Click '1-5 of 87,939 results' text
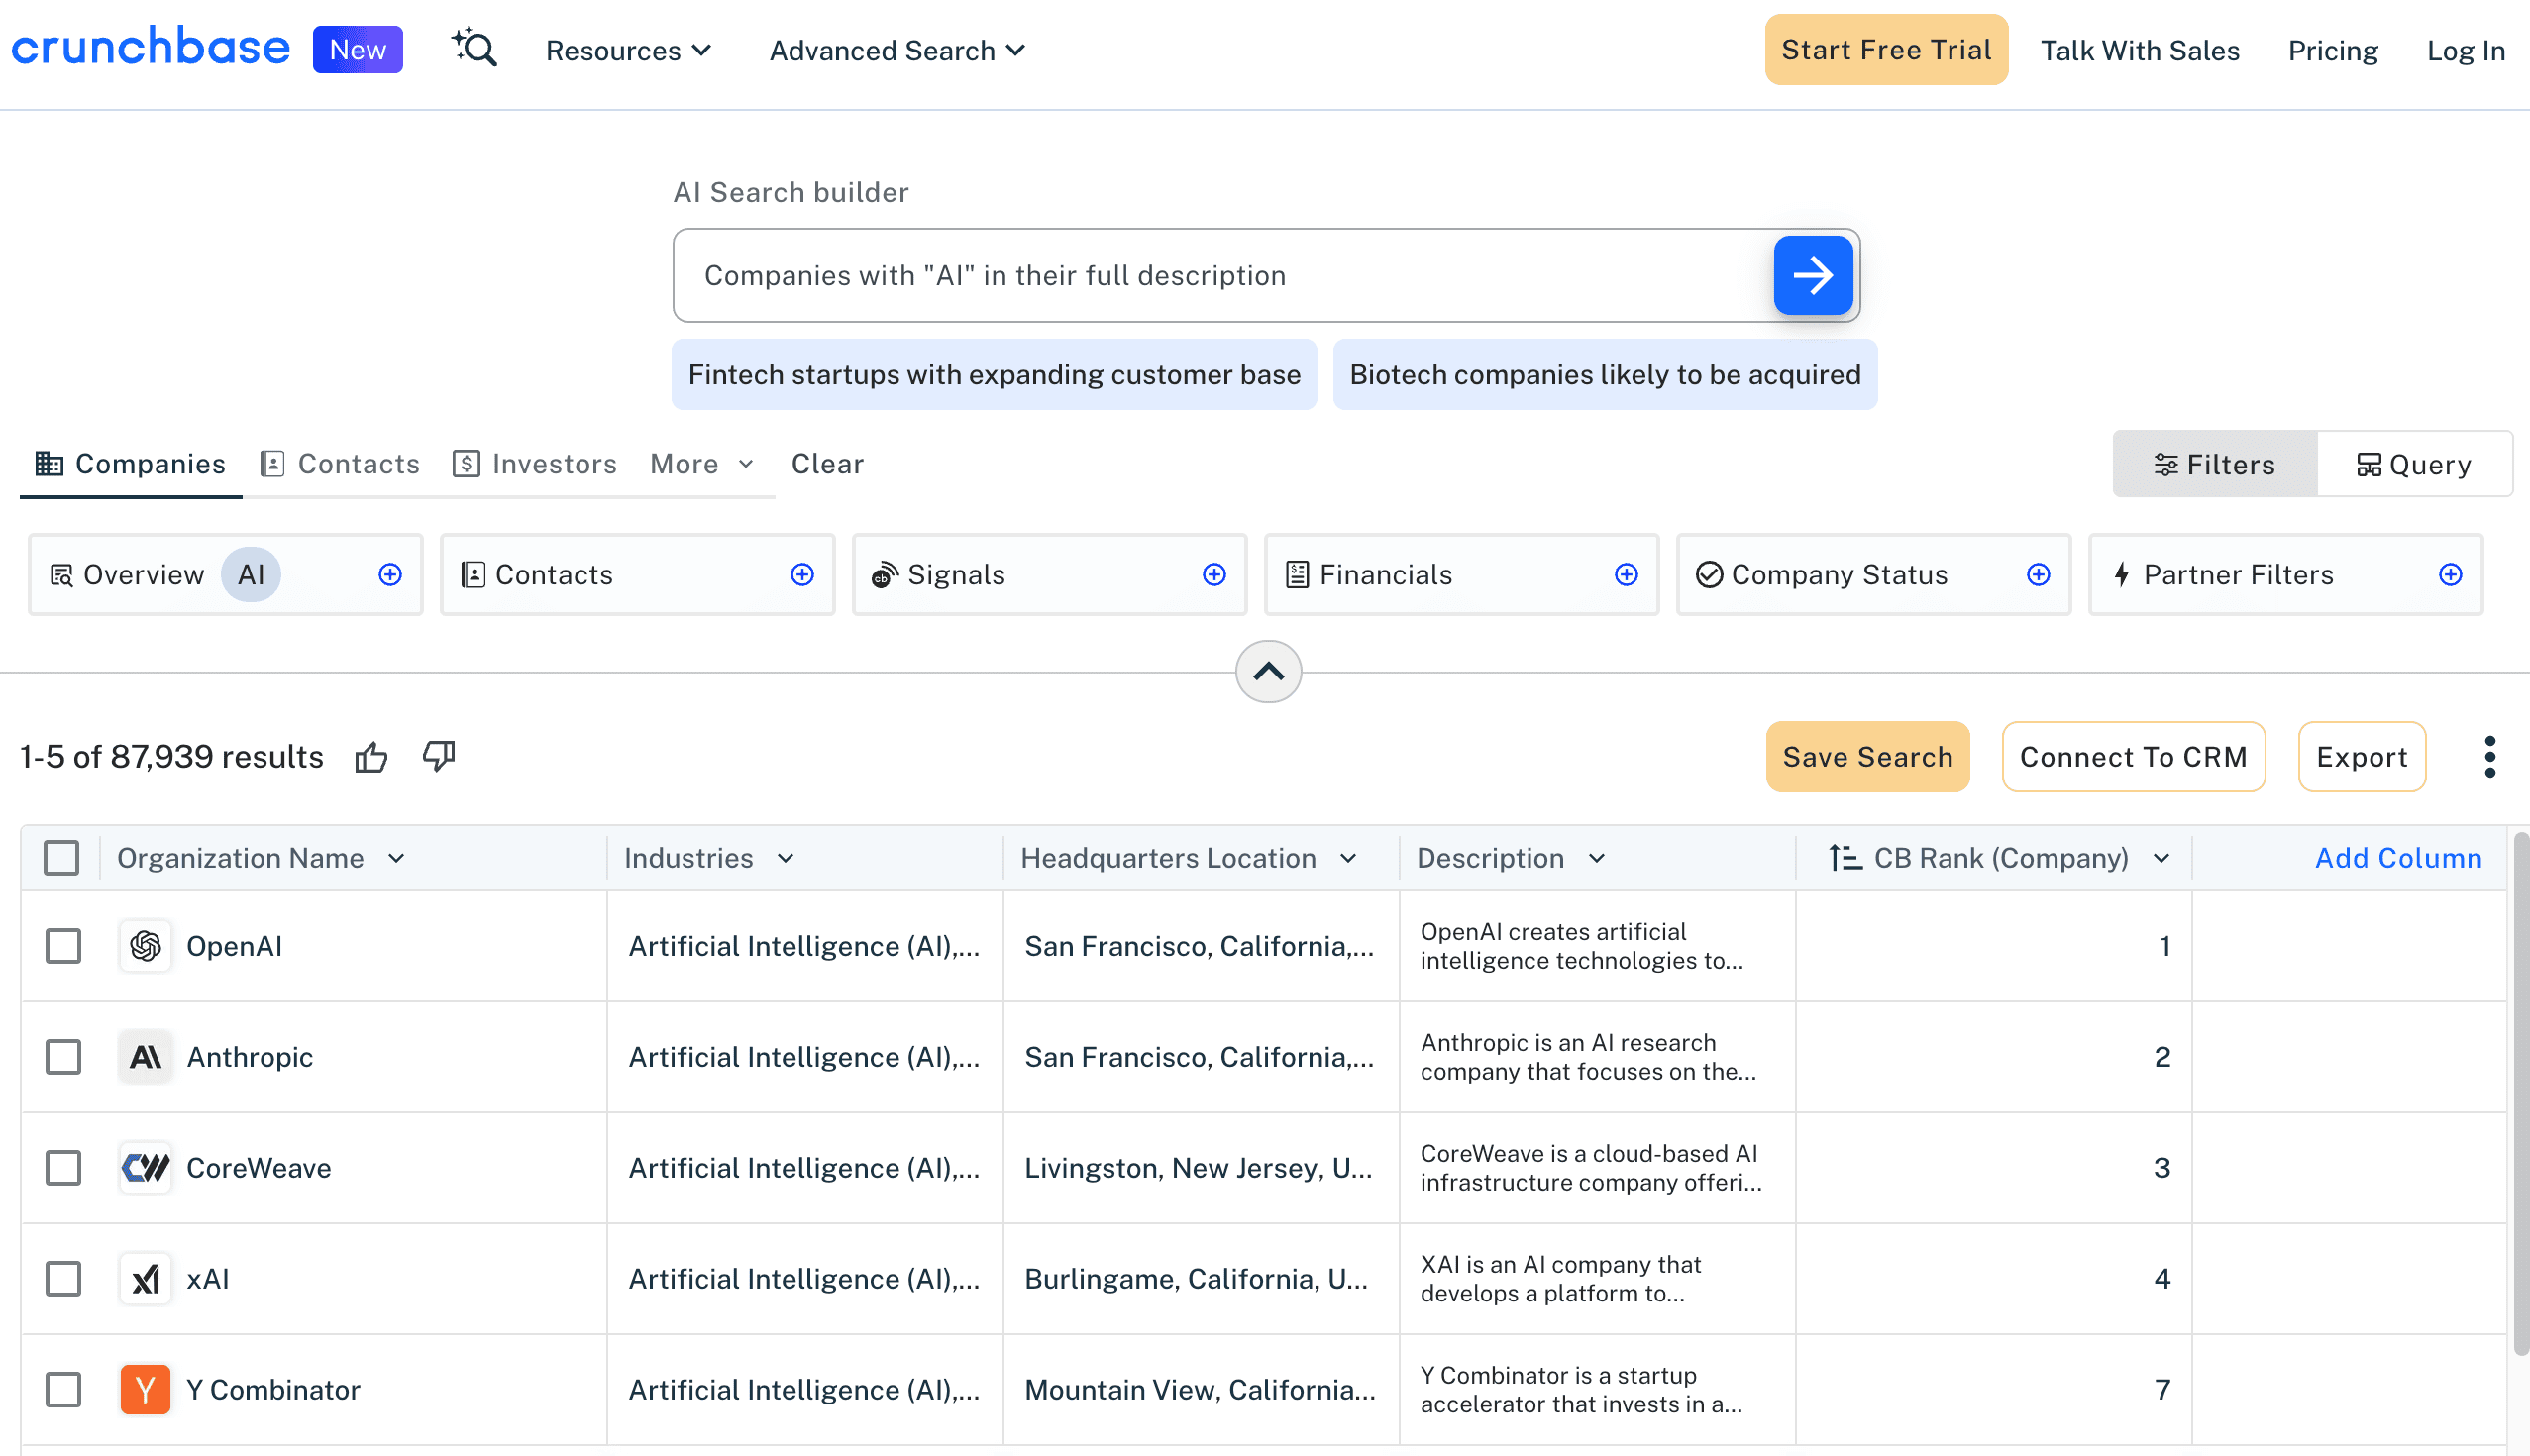Screen dimensions: 2530x1456 [172, 757]
